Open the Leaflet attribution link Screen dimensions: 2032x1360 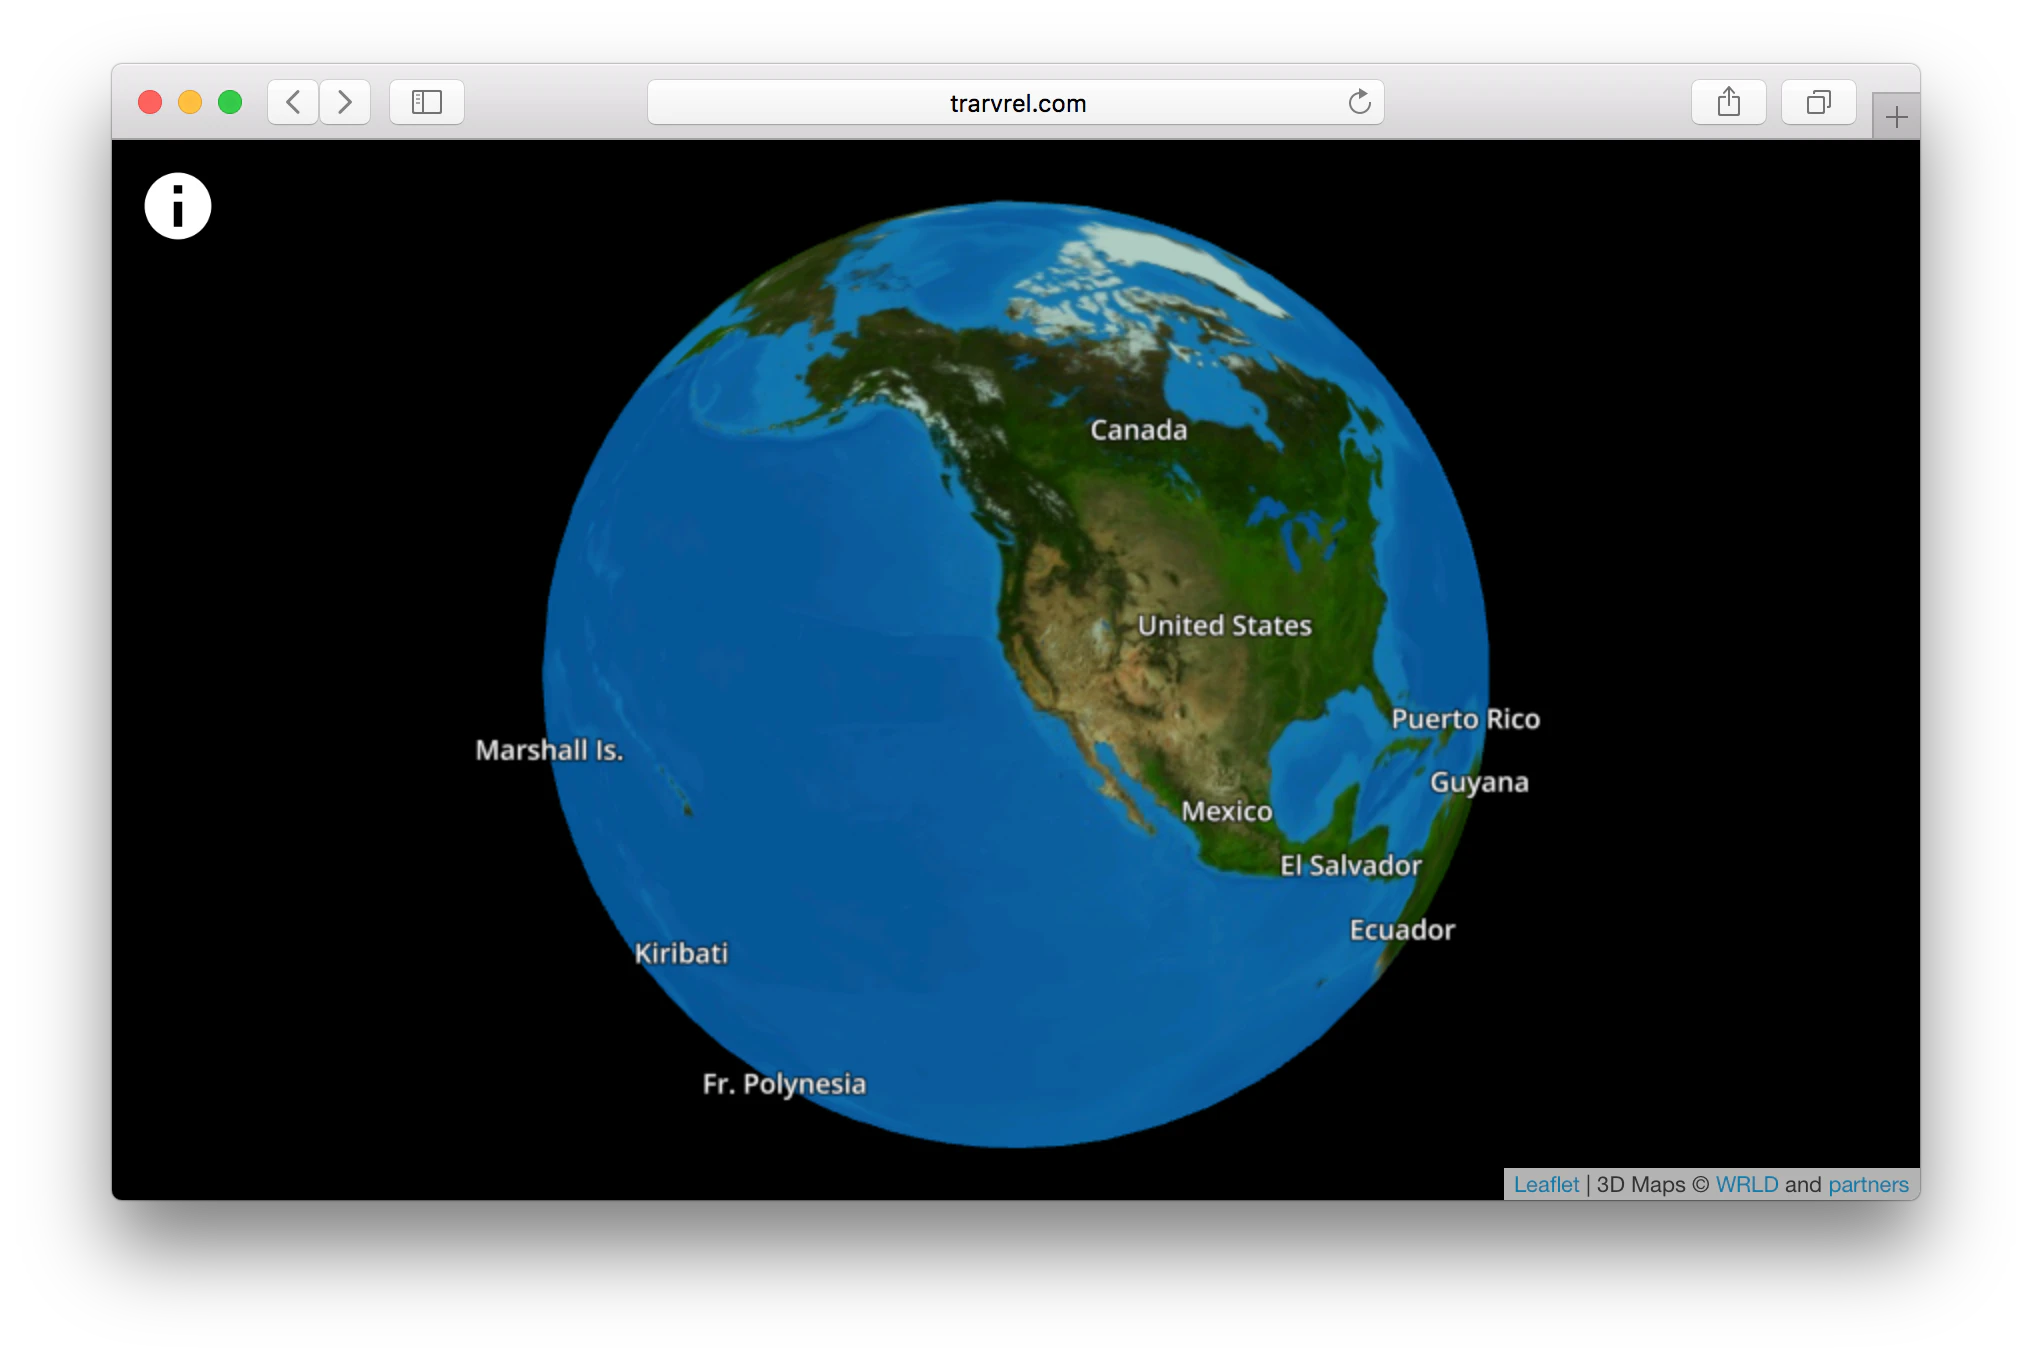1546,1184
